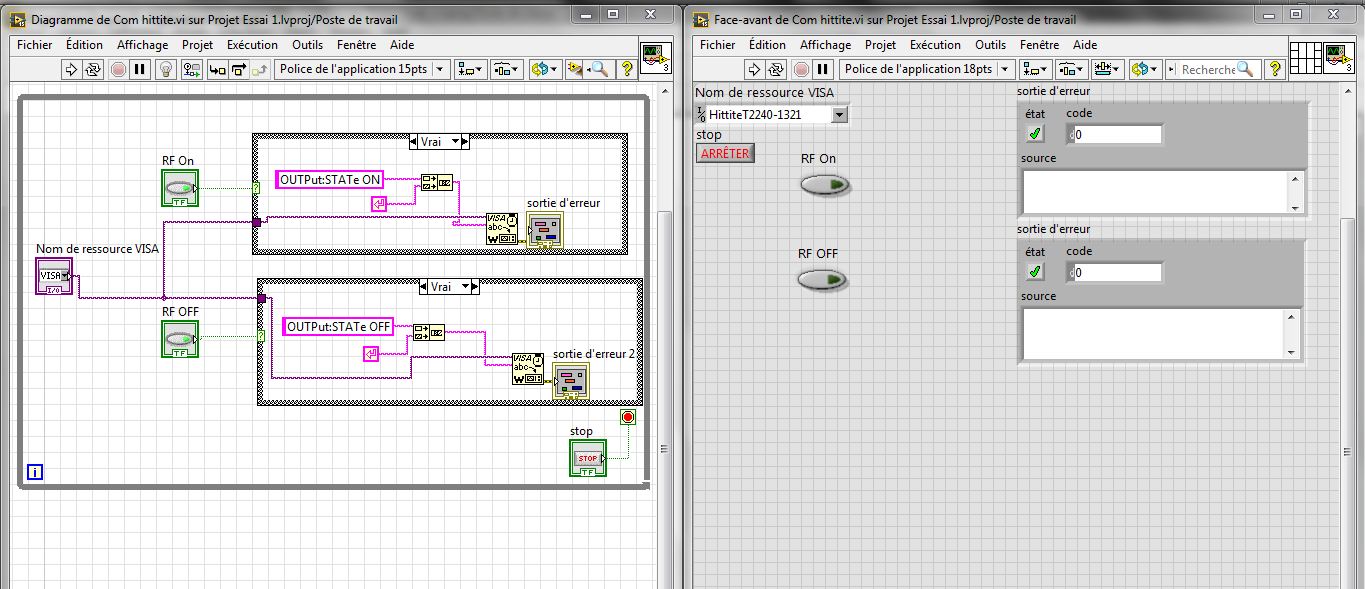Open the VISA resource dropdown HittiteT2240-1321
Screen dimensions: 1365x589
[x=839, y=114]
